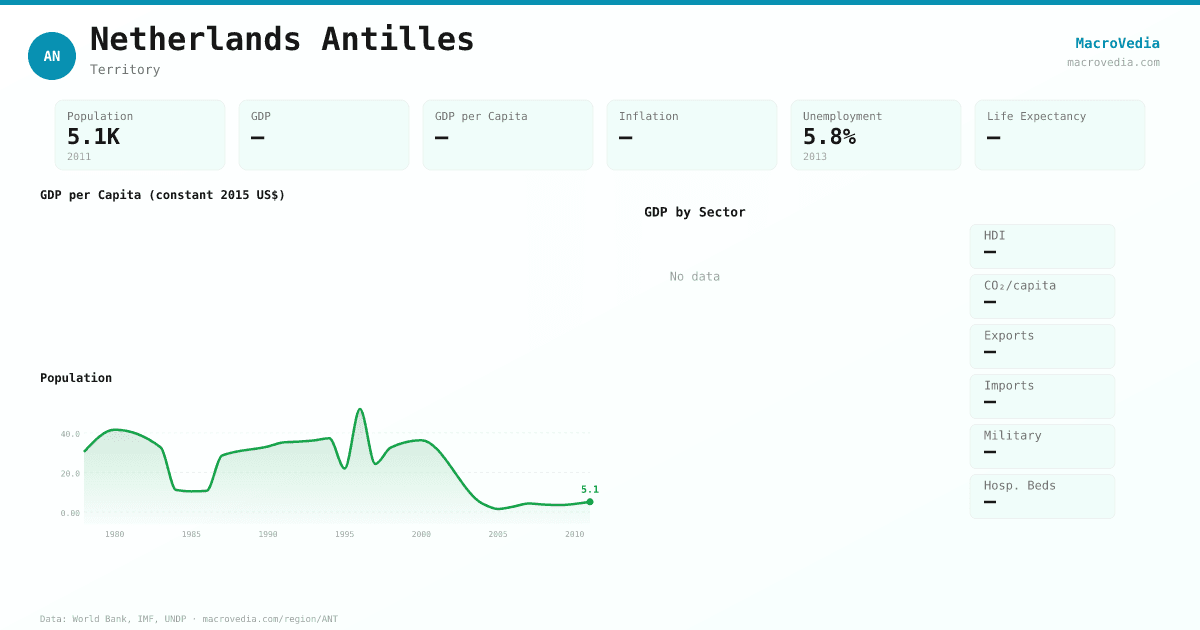Screen dimensions: 1200x630
Task: Click the Inflation stat card
Action: (692, 134)
